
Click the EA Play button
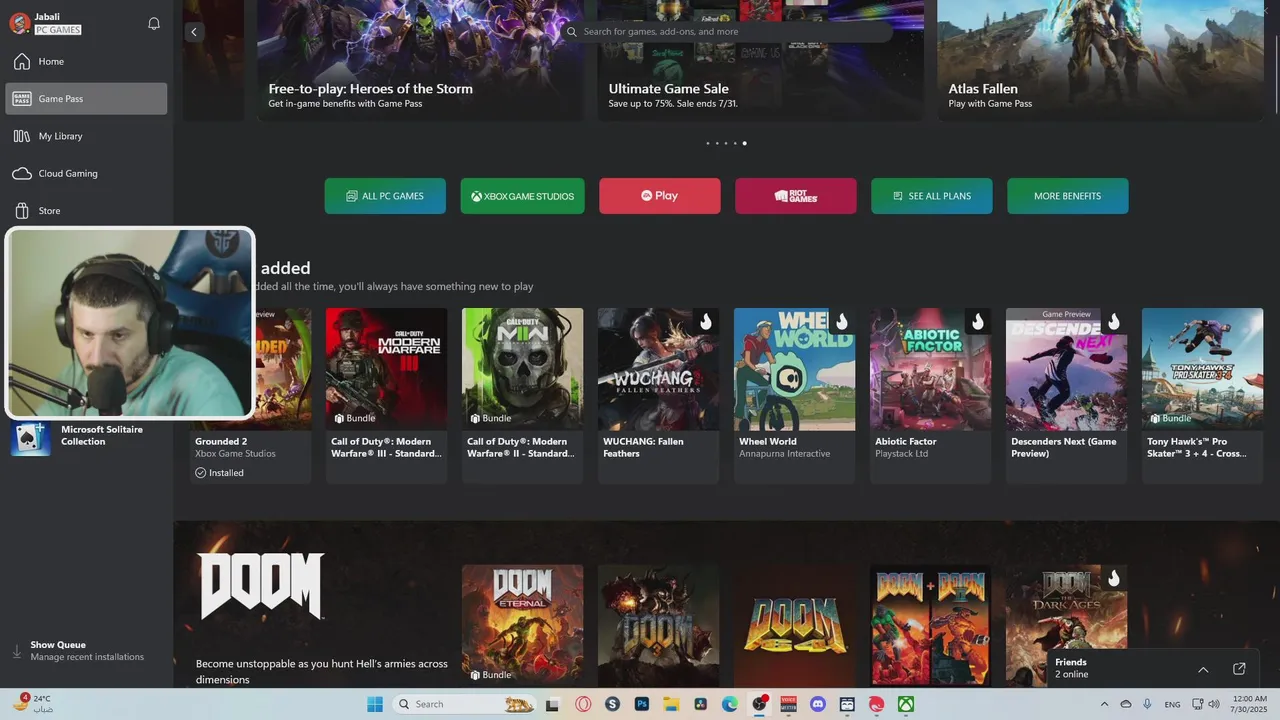point(660,196)
